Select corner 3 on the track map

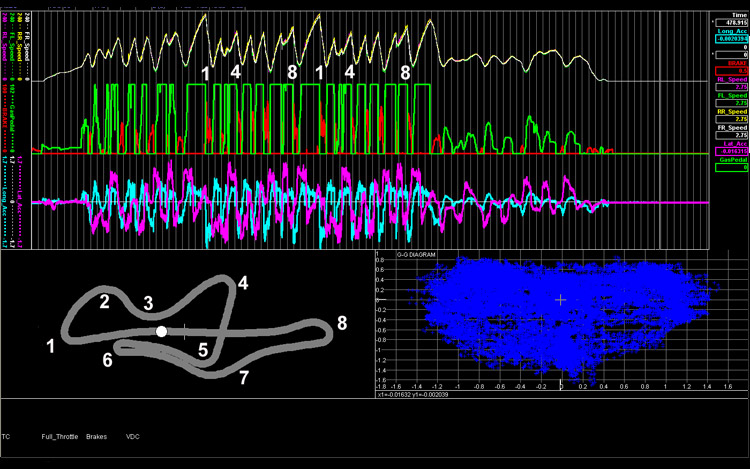click(x=147, y=303)
